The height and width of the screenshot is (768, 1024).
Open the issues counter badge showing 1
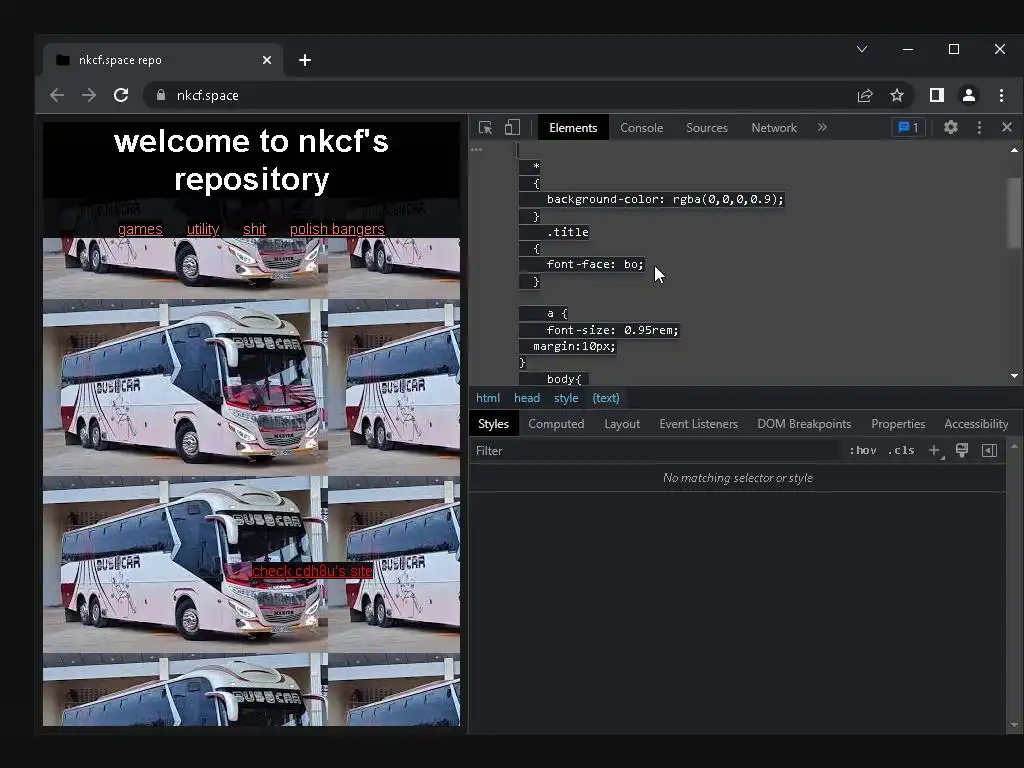908,127
